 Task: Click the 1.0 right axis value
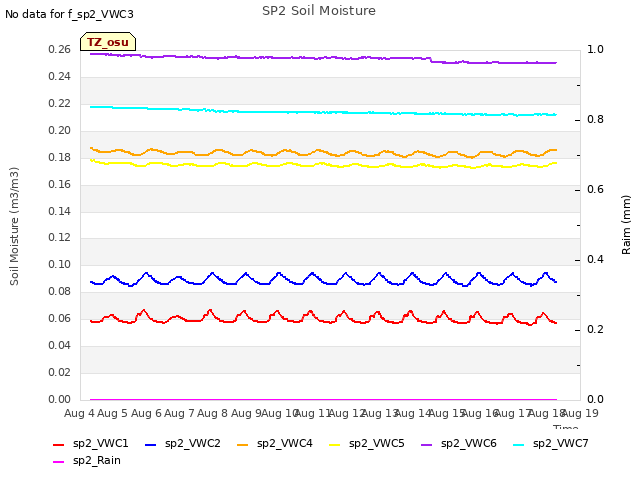point(595,49)
